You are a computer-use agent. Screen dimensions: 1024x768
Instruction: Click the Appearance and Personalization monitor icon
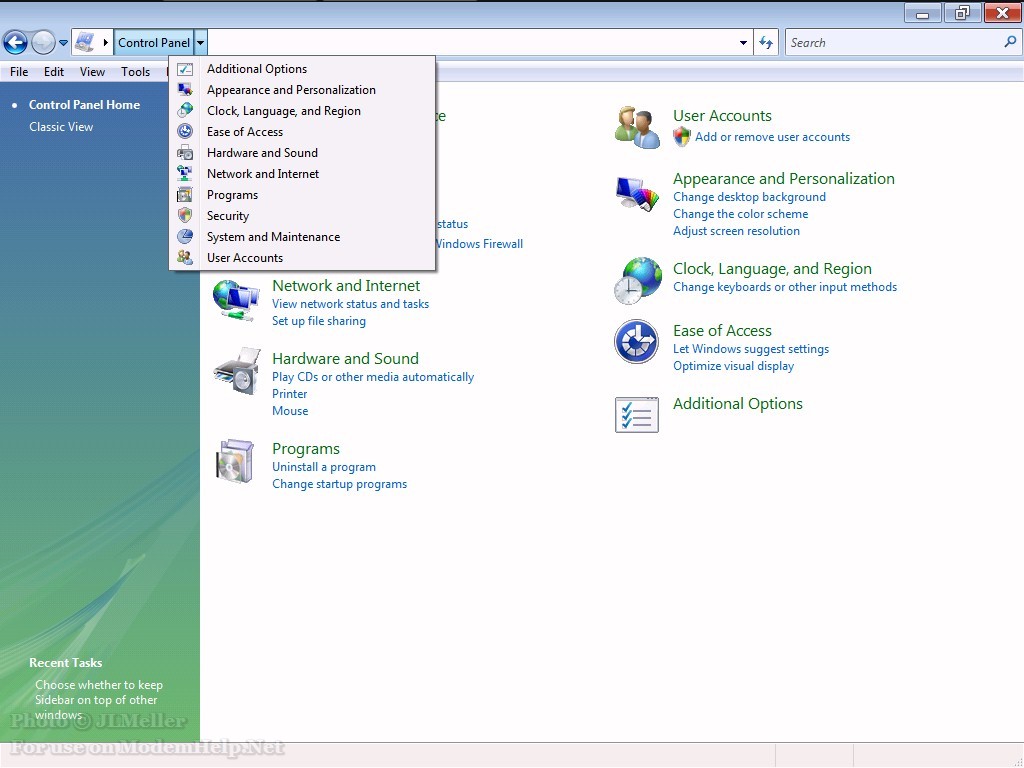[x=637, y=193]
